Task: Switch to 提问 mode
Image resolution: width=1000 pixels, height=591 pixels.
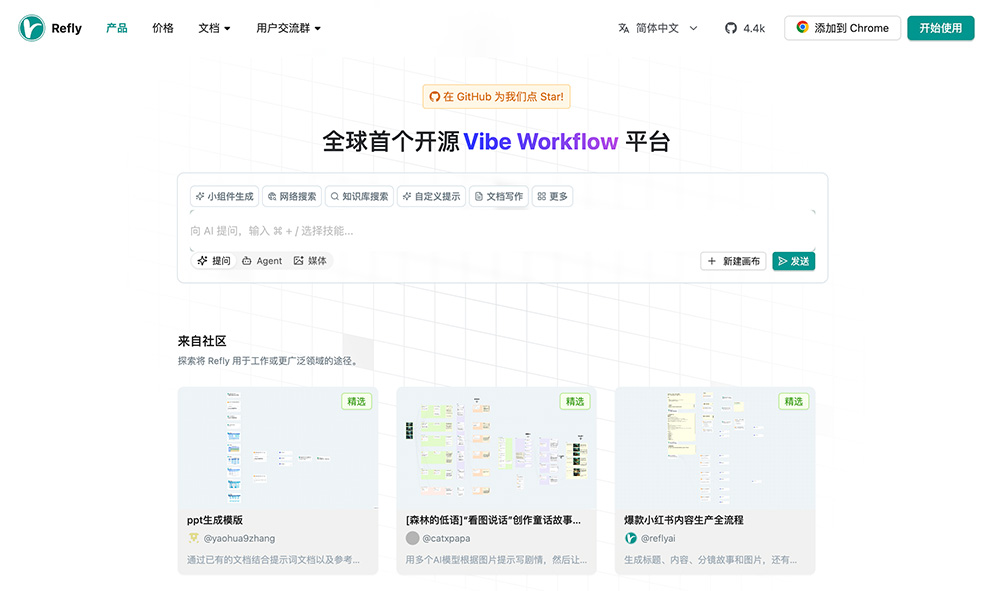Action: click(x=214, y=261)
